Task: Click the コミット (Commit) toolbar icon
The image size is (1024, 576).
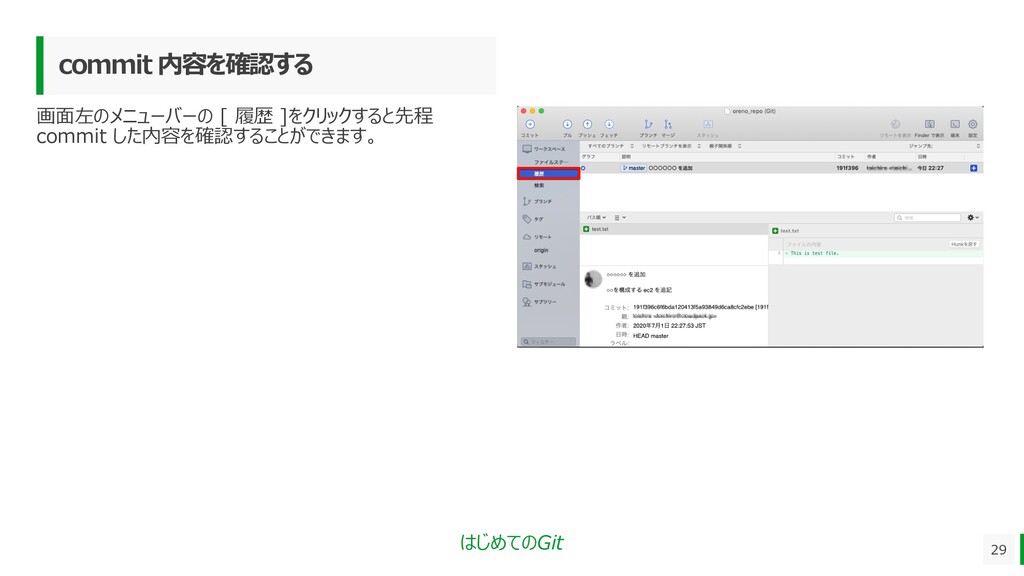Action: [x=530, y=125]
